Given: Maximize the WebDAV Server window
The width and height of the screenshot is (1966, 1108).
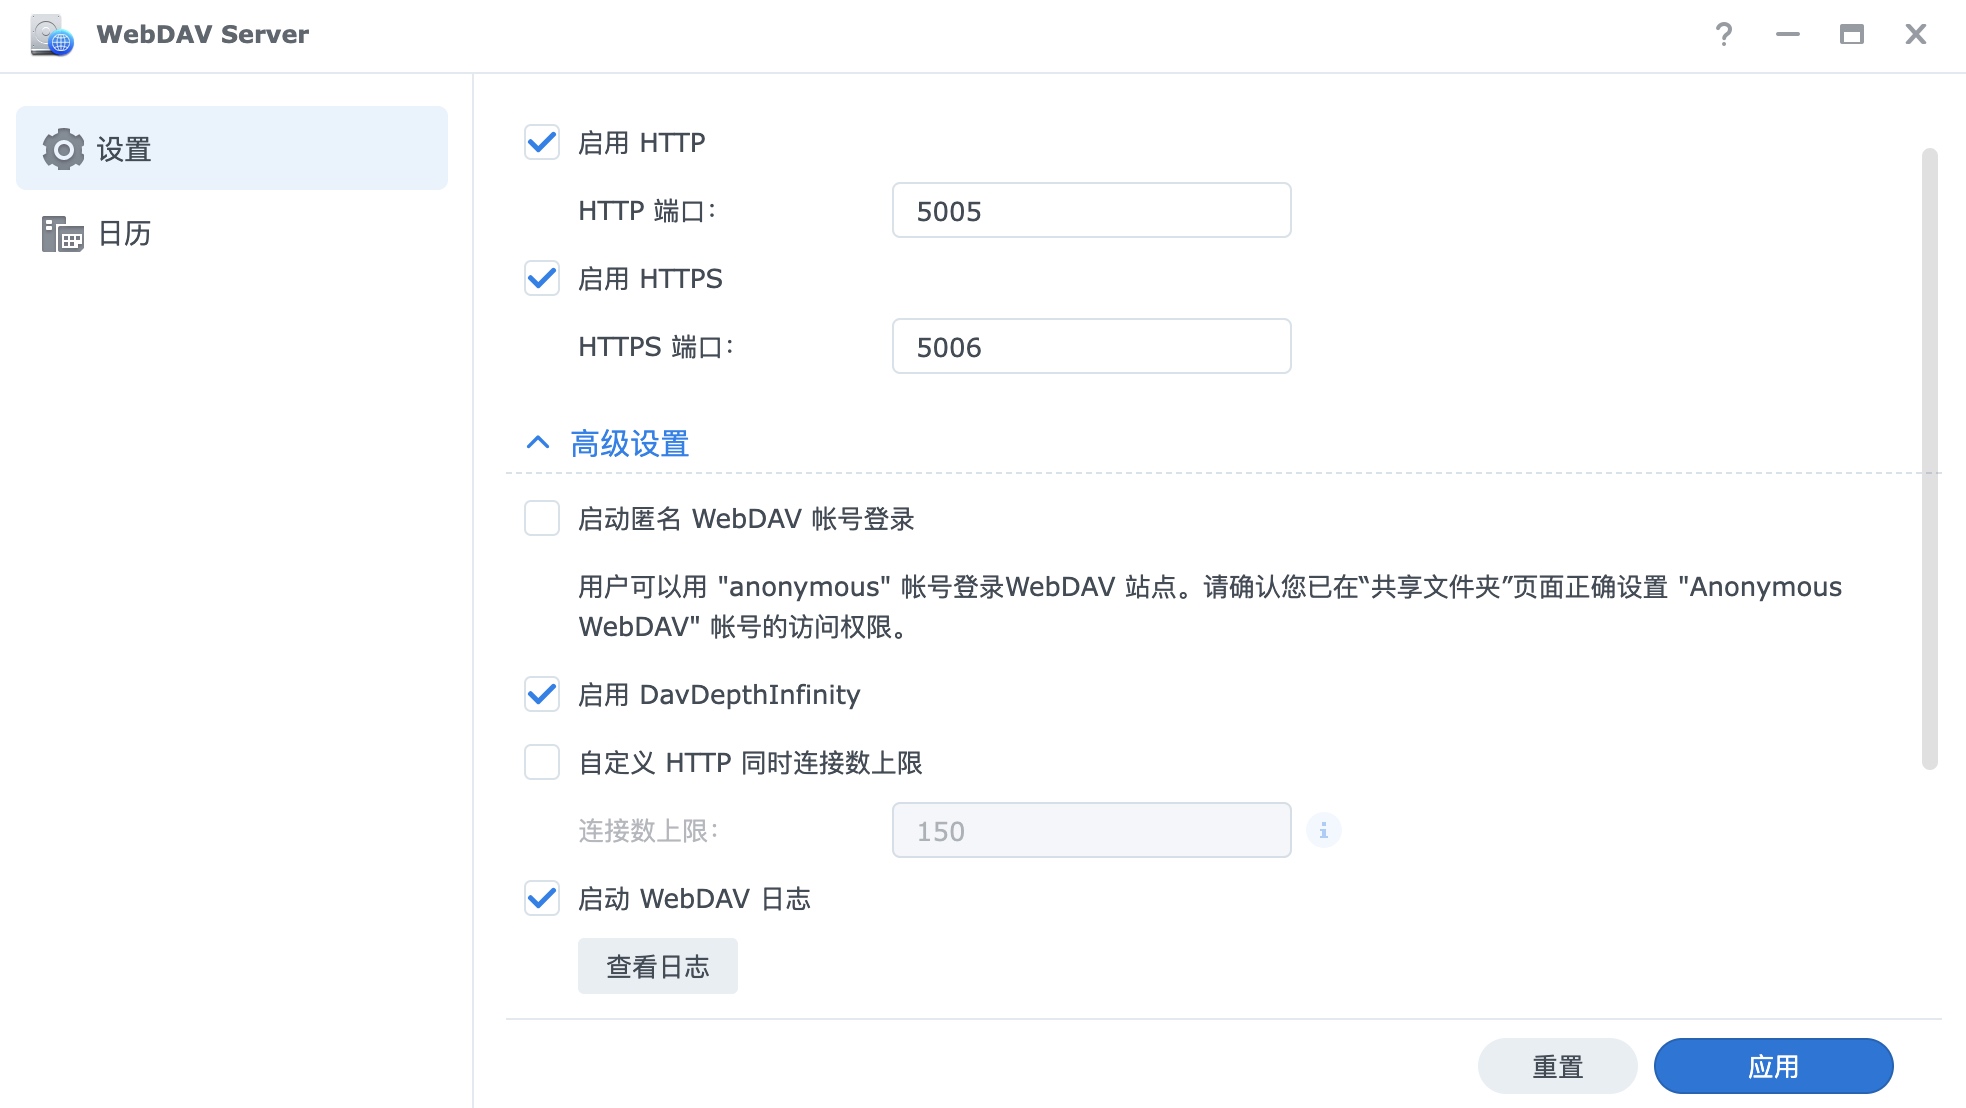Looking at the screenshot, I should (x=1852, y=34).
